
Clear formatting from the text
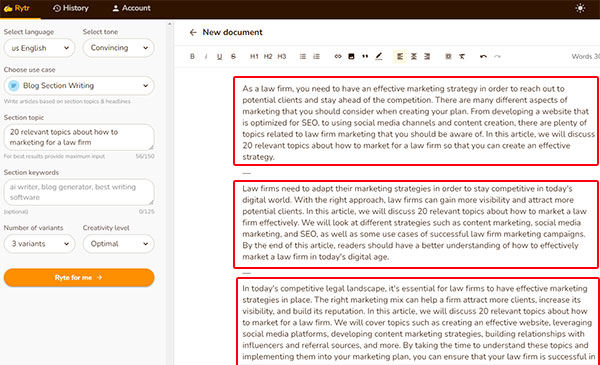[462, 57]
